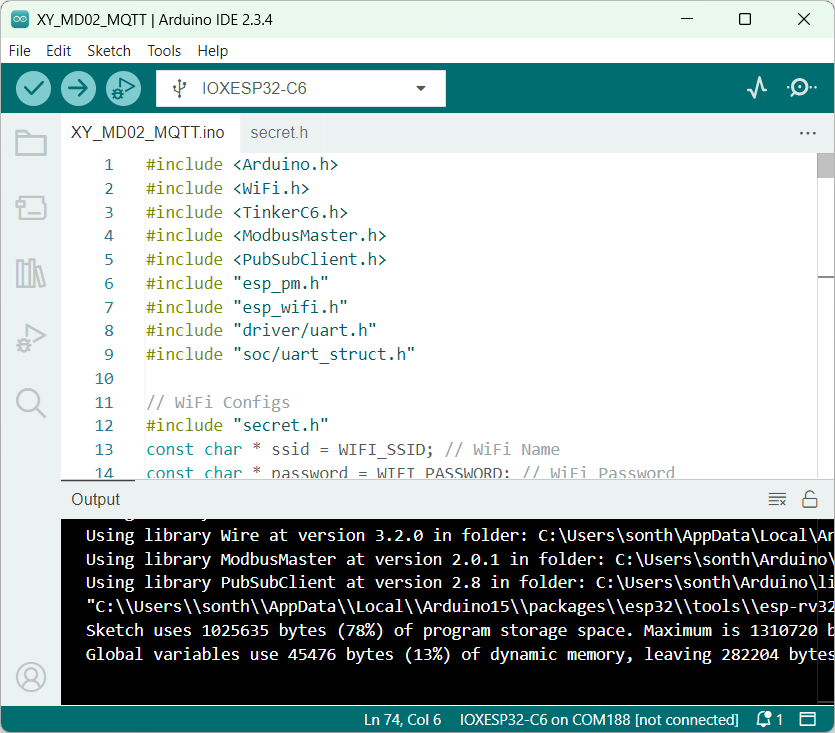Open the Sketchbook folder panel
835x733 pixels.
[x=31, y=143]
